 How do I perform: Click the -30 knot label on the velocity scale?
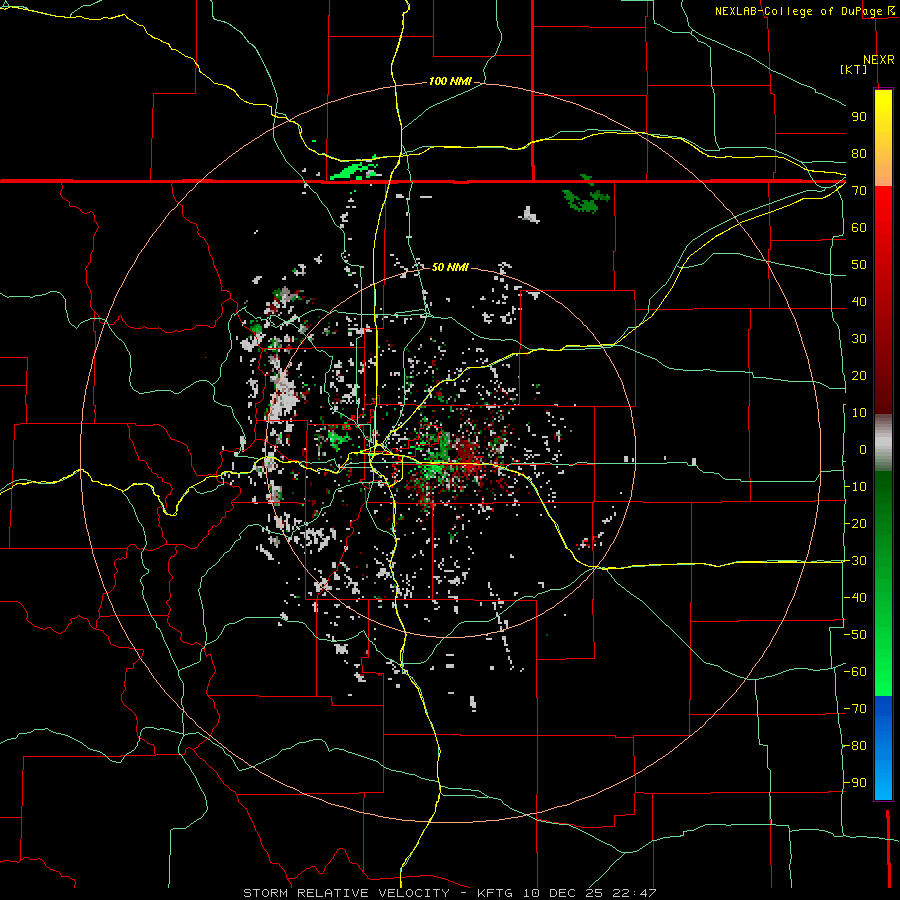click(x=855, y=561)
